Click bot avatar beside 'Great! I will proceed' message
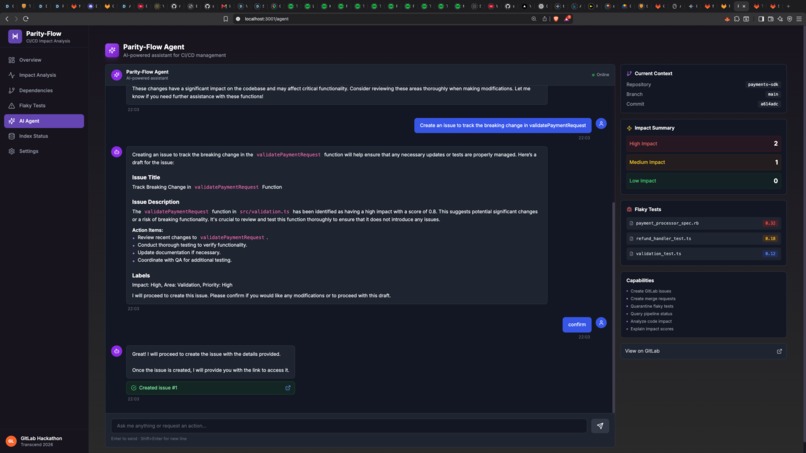Image resolution: width=806 pixels, height=453 pixels. pyautogui.click(x=117, y=351)
